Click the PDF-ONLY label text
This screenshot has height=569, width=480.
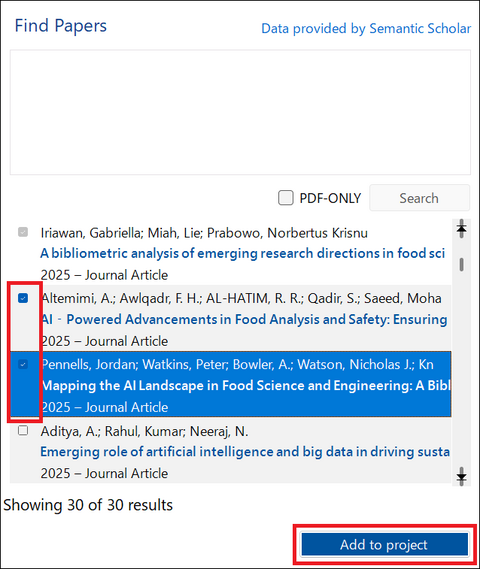coord(330,198)
